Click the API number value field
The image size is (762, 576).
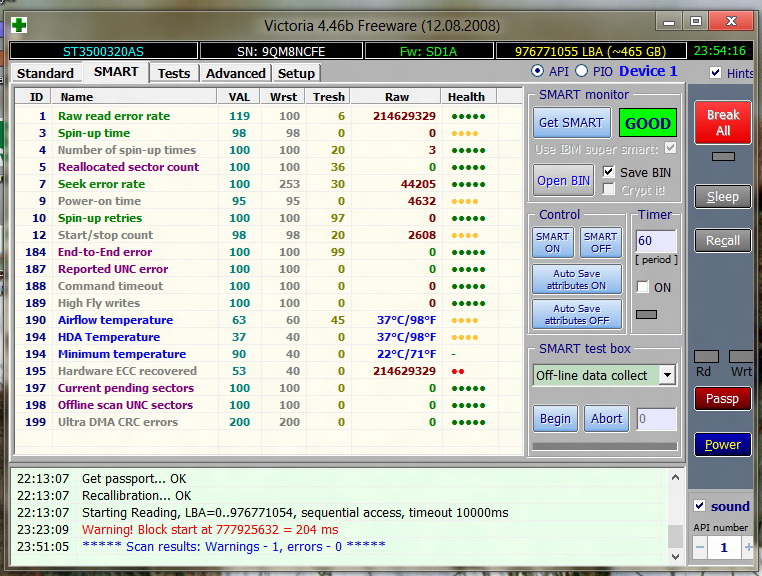[x=724, y=547]
